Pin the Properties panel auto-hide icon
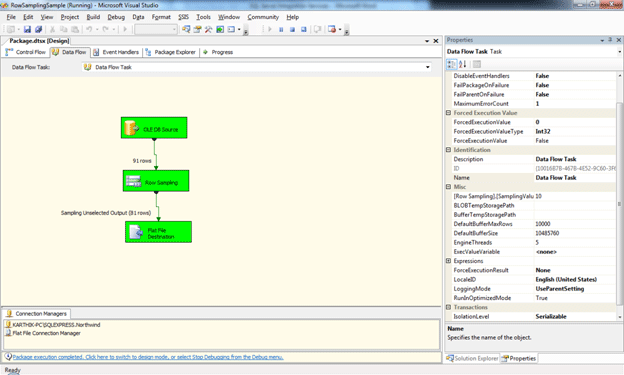Viewport: 624px width, 375px height. pos(610,40)
